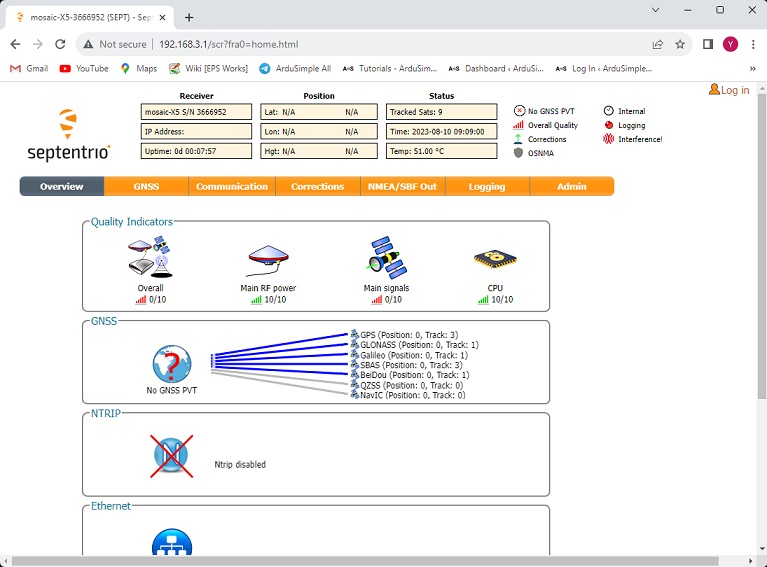Bookmark this page with the star icon
Viewport: 767px width, 567px height.
coord(680,44)
